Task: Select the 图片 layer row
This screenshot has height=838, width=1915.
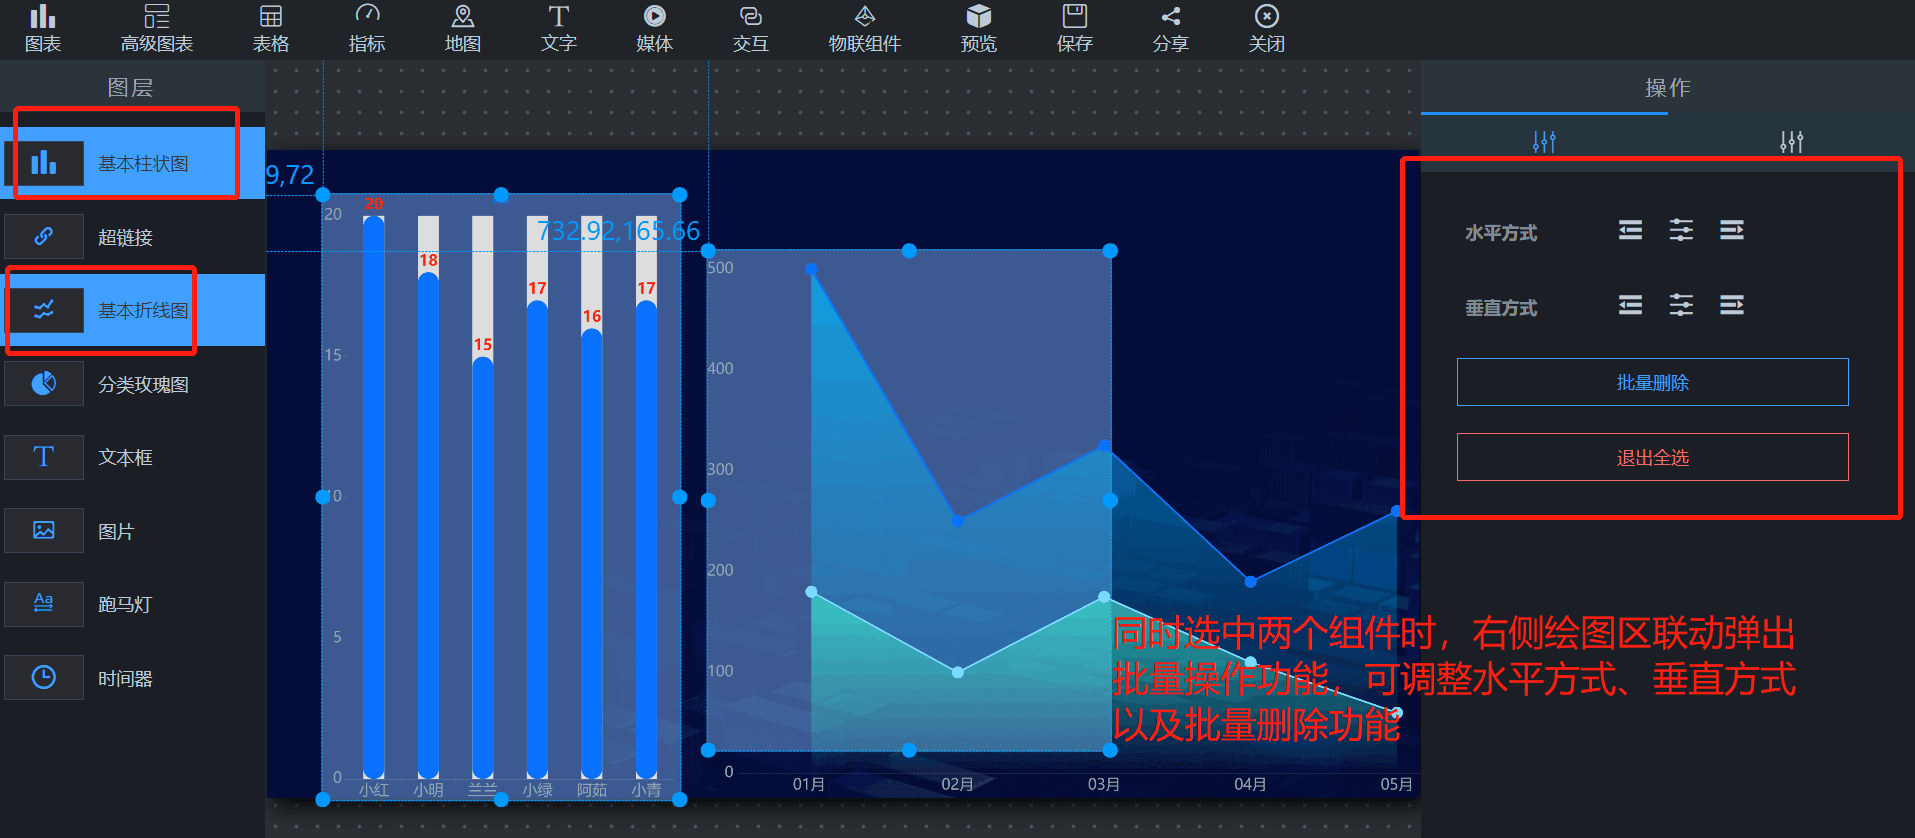Action: [132, 531]
